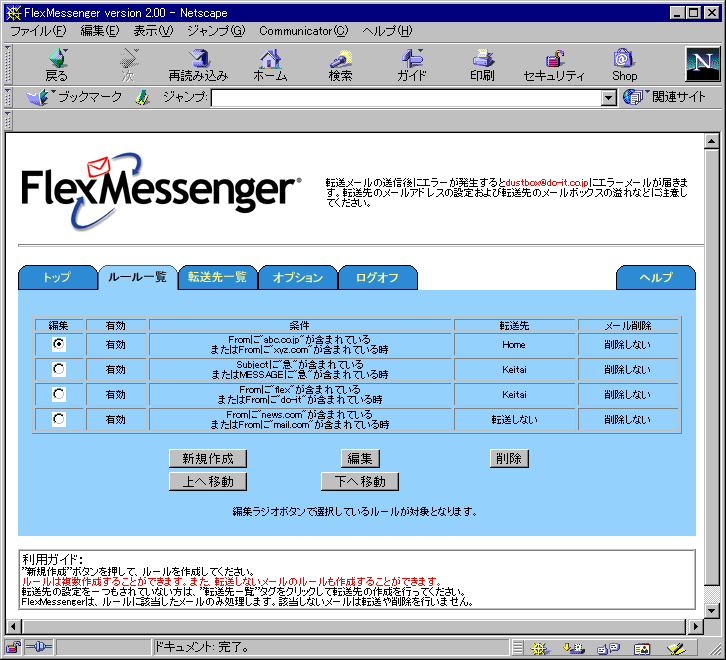The height and width of the screenshot is (660, 726).
Task: Open the ファイル(F) menu
Action: [38, 31]
